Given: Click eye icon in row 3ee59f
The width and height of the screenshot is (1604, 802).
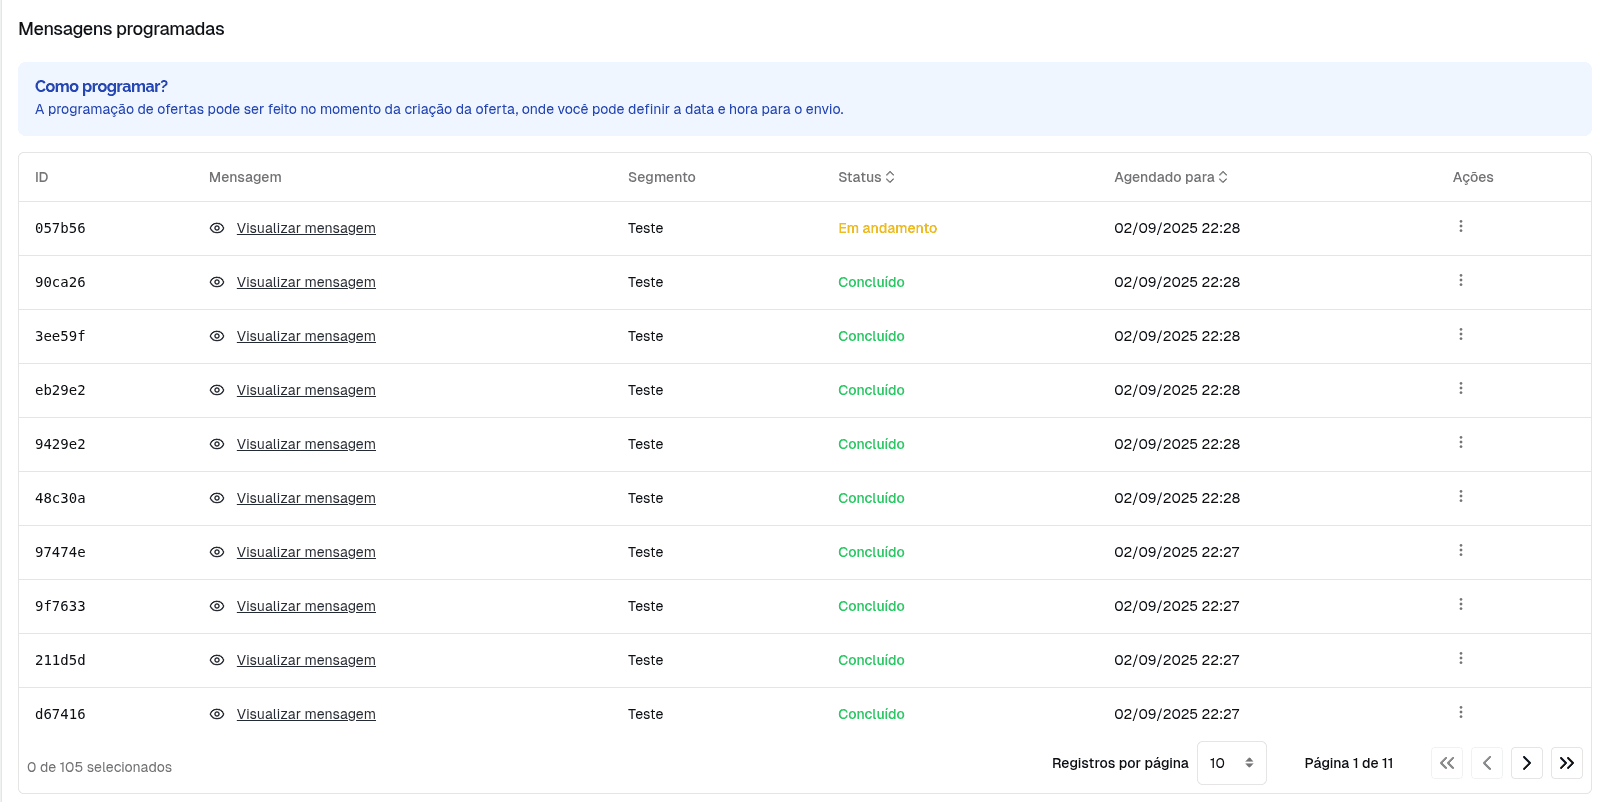Looking at the screenshot, I should [x=216, y=336].
